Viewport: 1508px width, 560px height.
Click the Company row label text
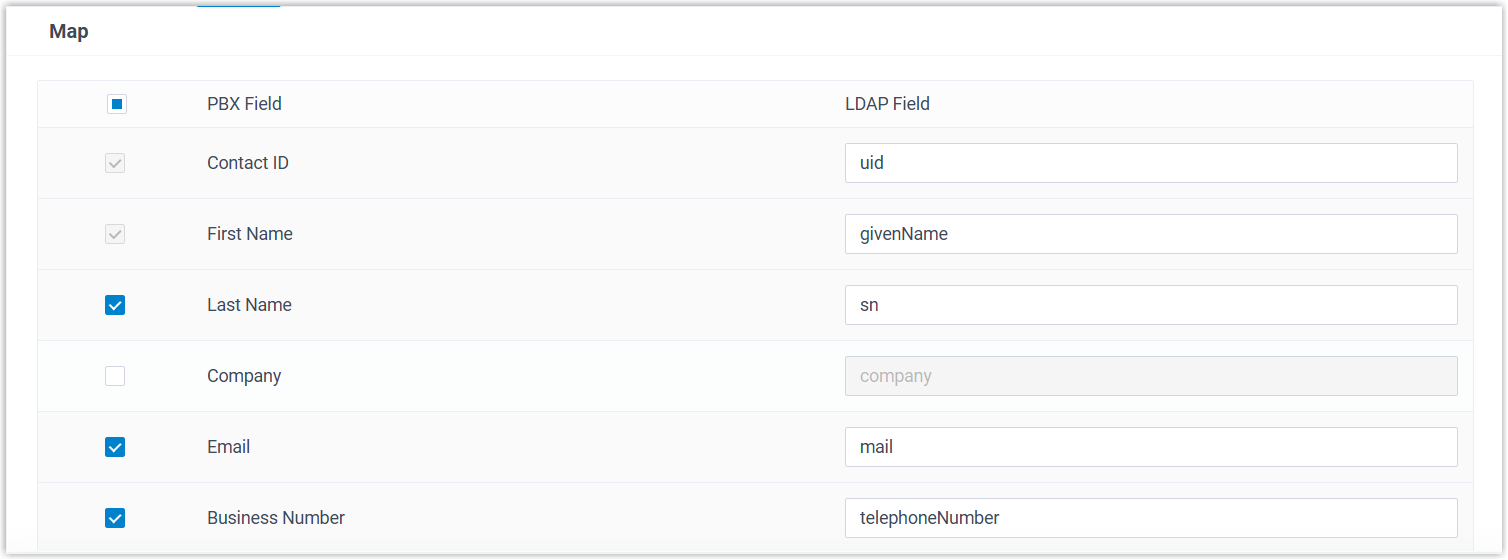click(x=244, y=376)
